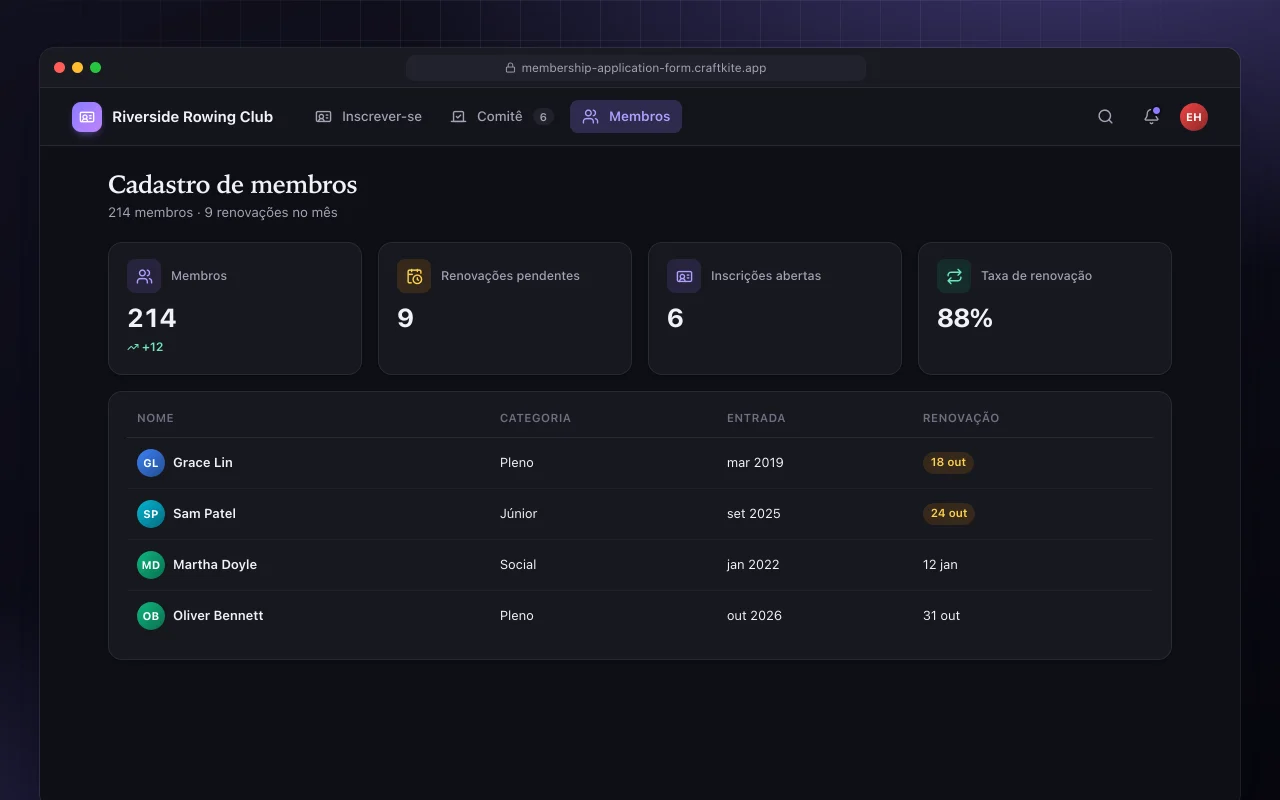Click the mar 2019 entry date
The height and width of the screenshot is (800, 1280).
(755, 463)
